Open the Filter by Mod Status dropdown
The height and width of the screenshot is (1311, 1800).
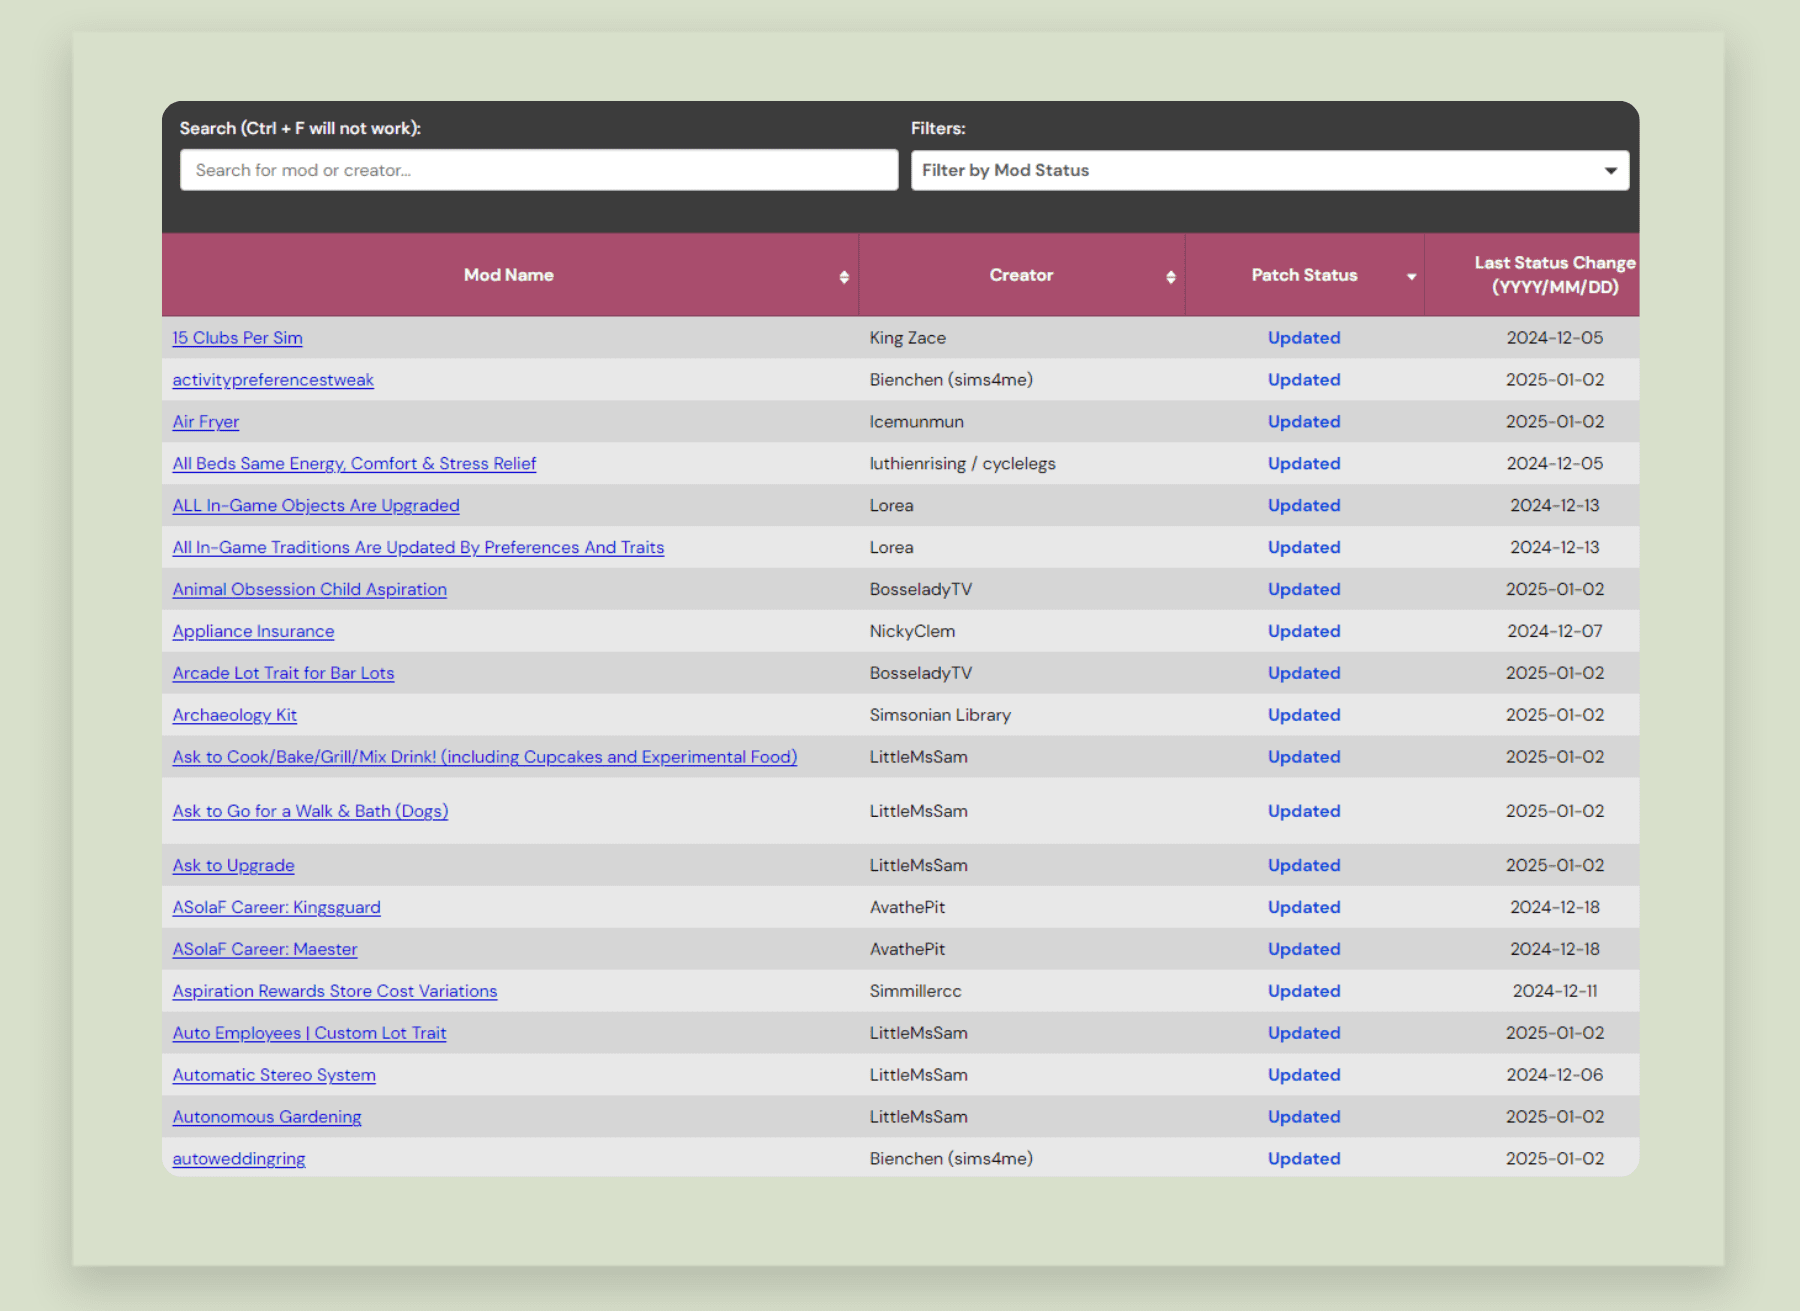click(1269, 170)
